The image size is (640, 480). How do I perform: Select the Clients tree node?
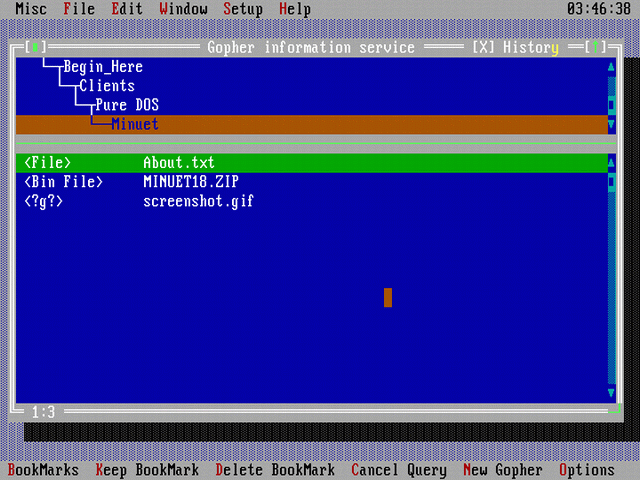coord(106,86)
